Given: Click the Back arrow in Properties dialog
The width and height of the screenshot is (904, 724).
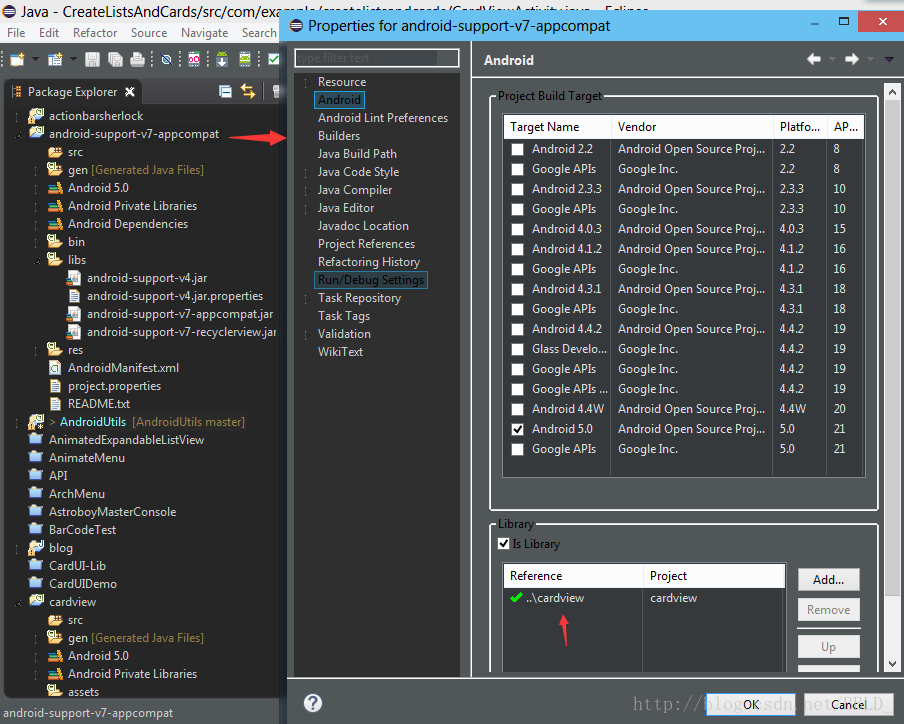Looking at the screenshot, I should click(814, 59).
